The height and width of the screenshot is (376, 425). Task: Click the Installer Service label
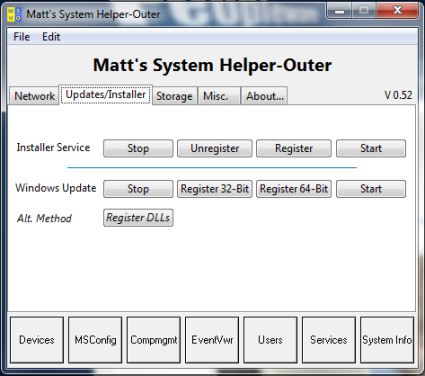[x=53, y=147]
